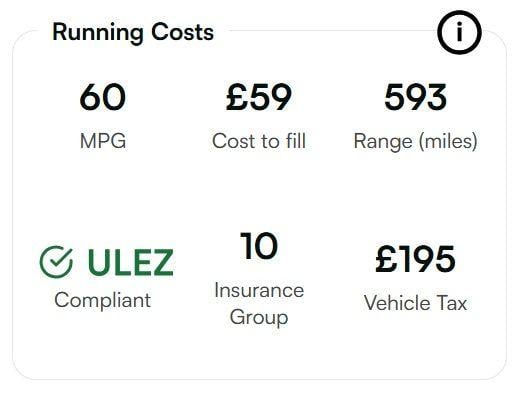This screenshot has height=404, width=525.
Task: Click the £195 vehicle tax amount
Action: click(415, 259)
